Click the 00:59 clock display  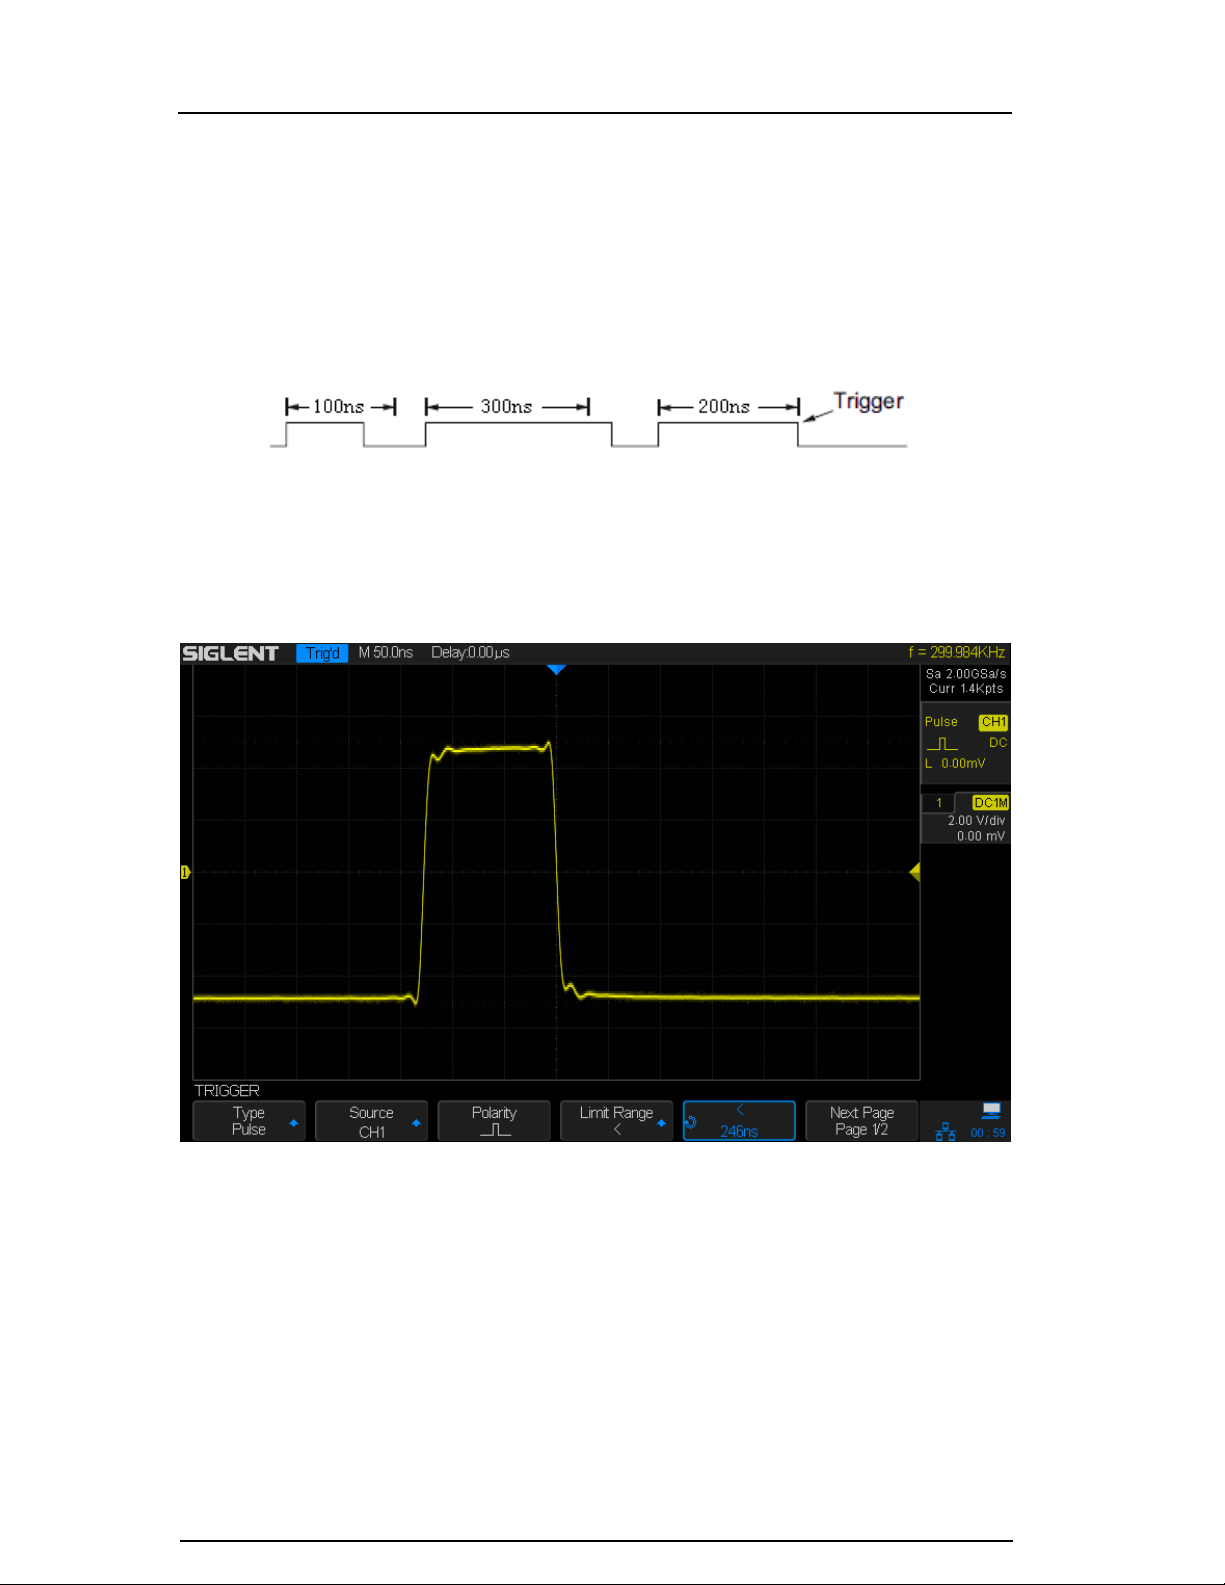(x=988, y=1133)
